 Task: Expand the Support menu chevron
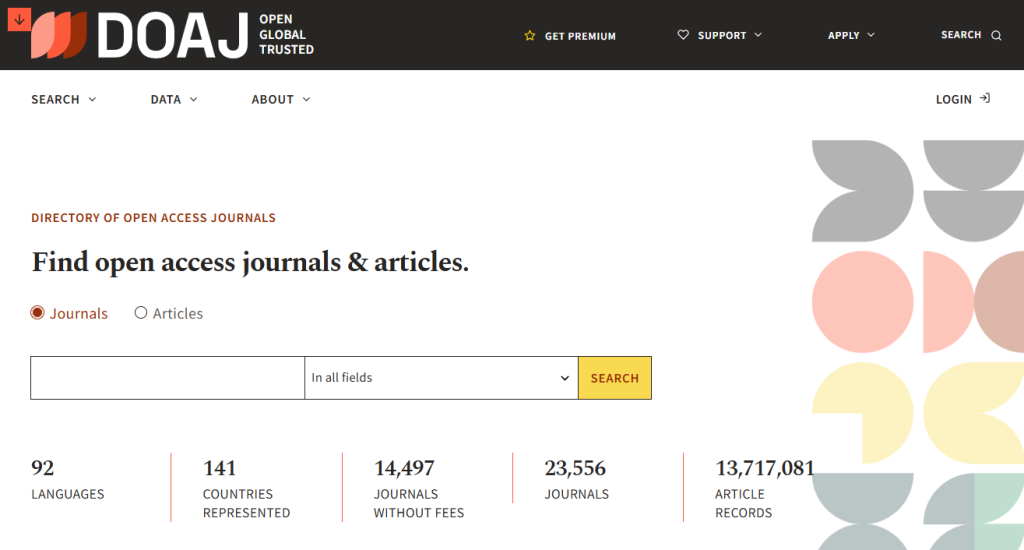758,35
